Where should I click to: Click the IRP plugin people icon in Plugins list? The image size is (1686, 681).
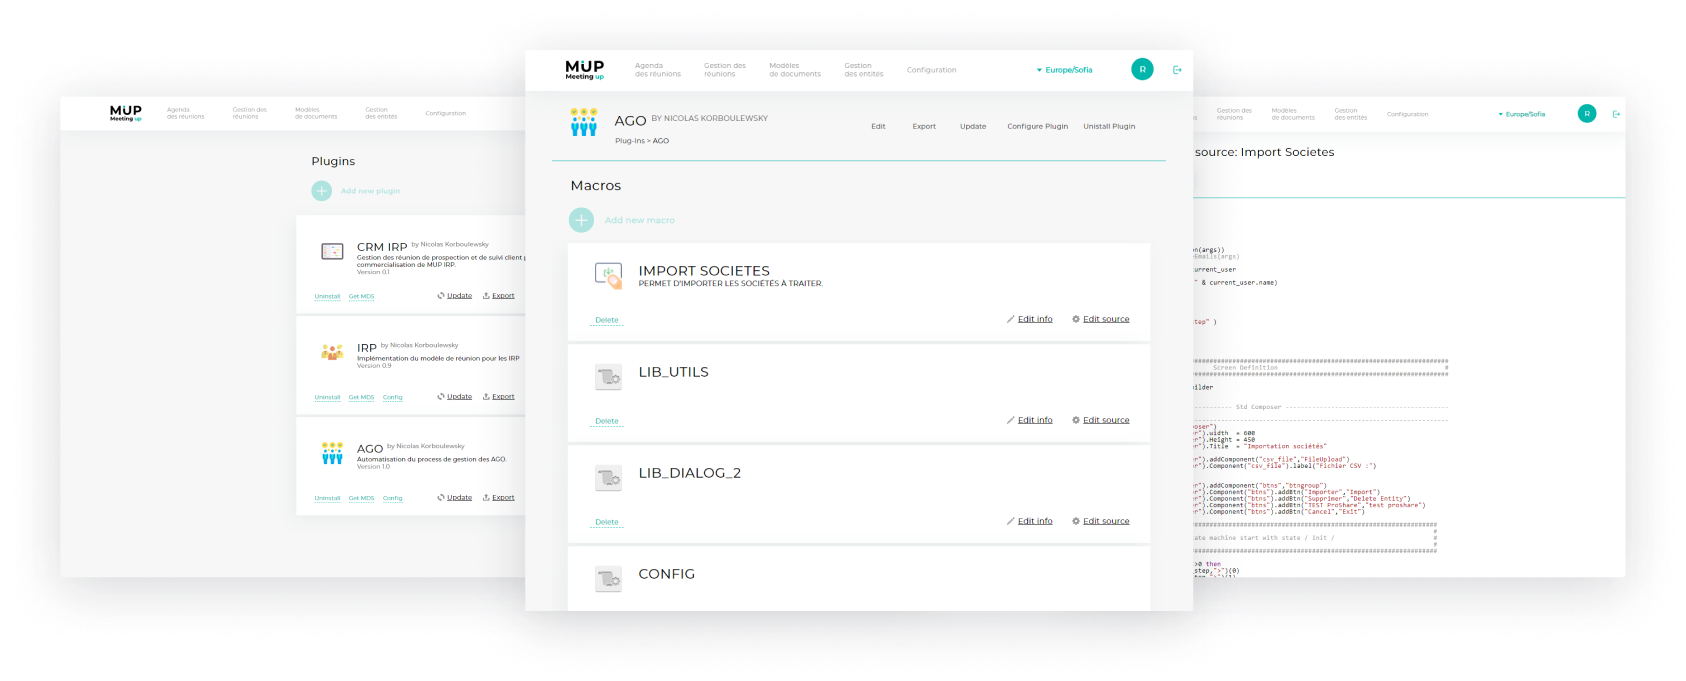(332, 352)
